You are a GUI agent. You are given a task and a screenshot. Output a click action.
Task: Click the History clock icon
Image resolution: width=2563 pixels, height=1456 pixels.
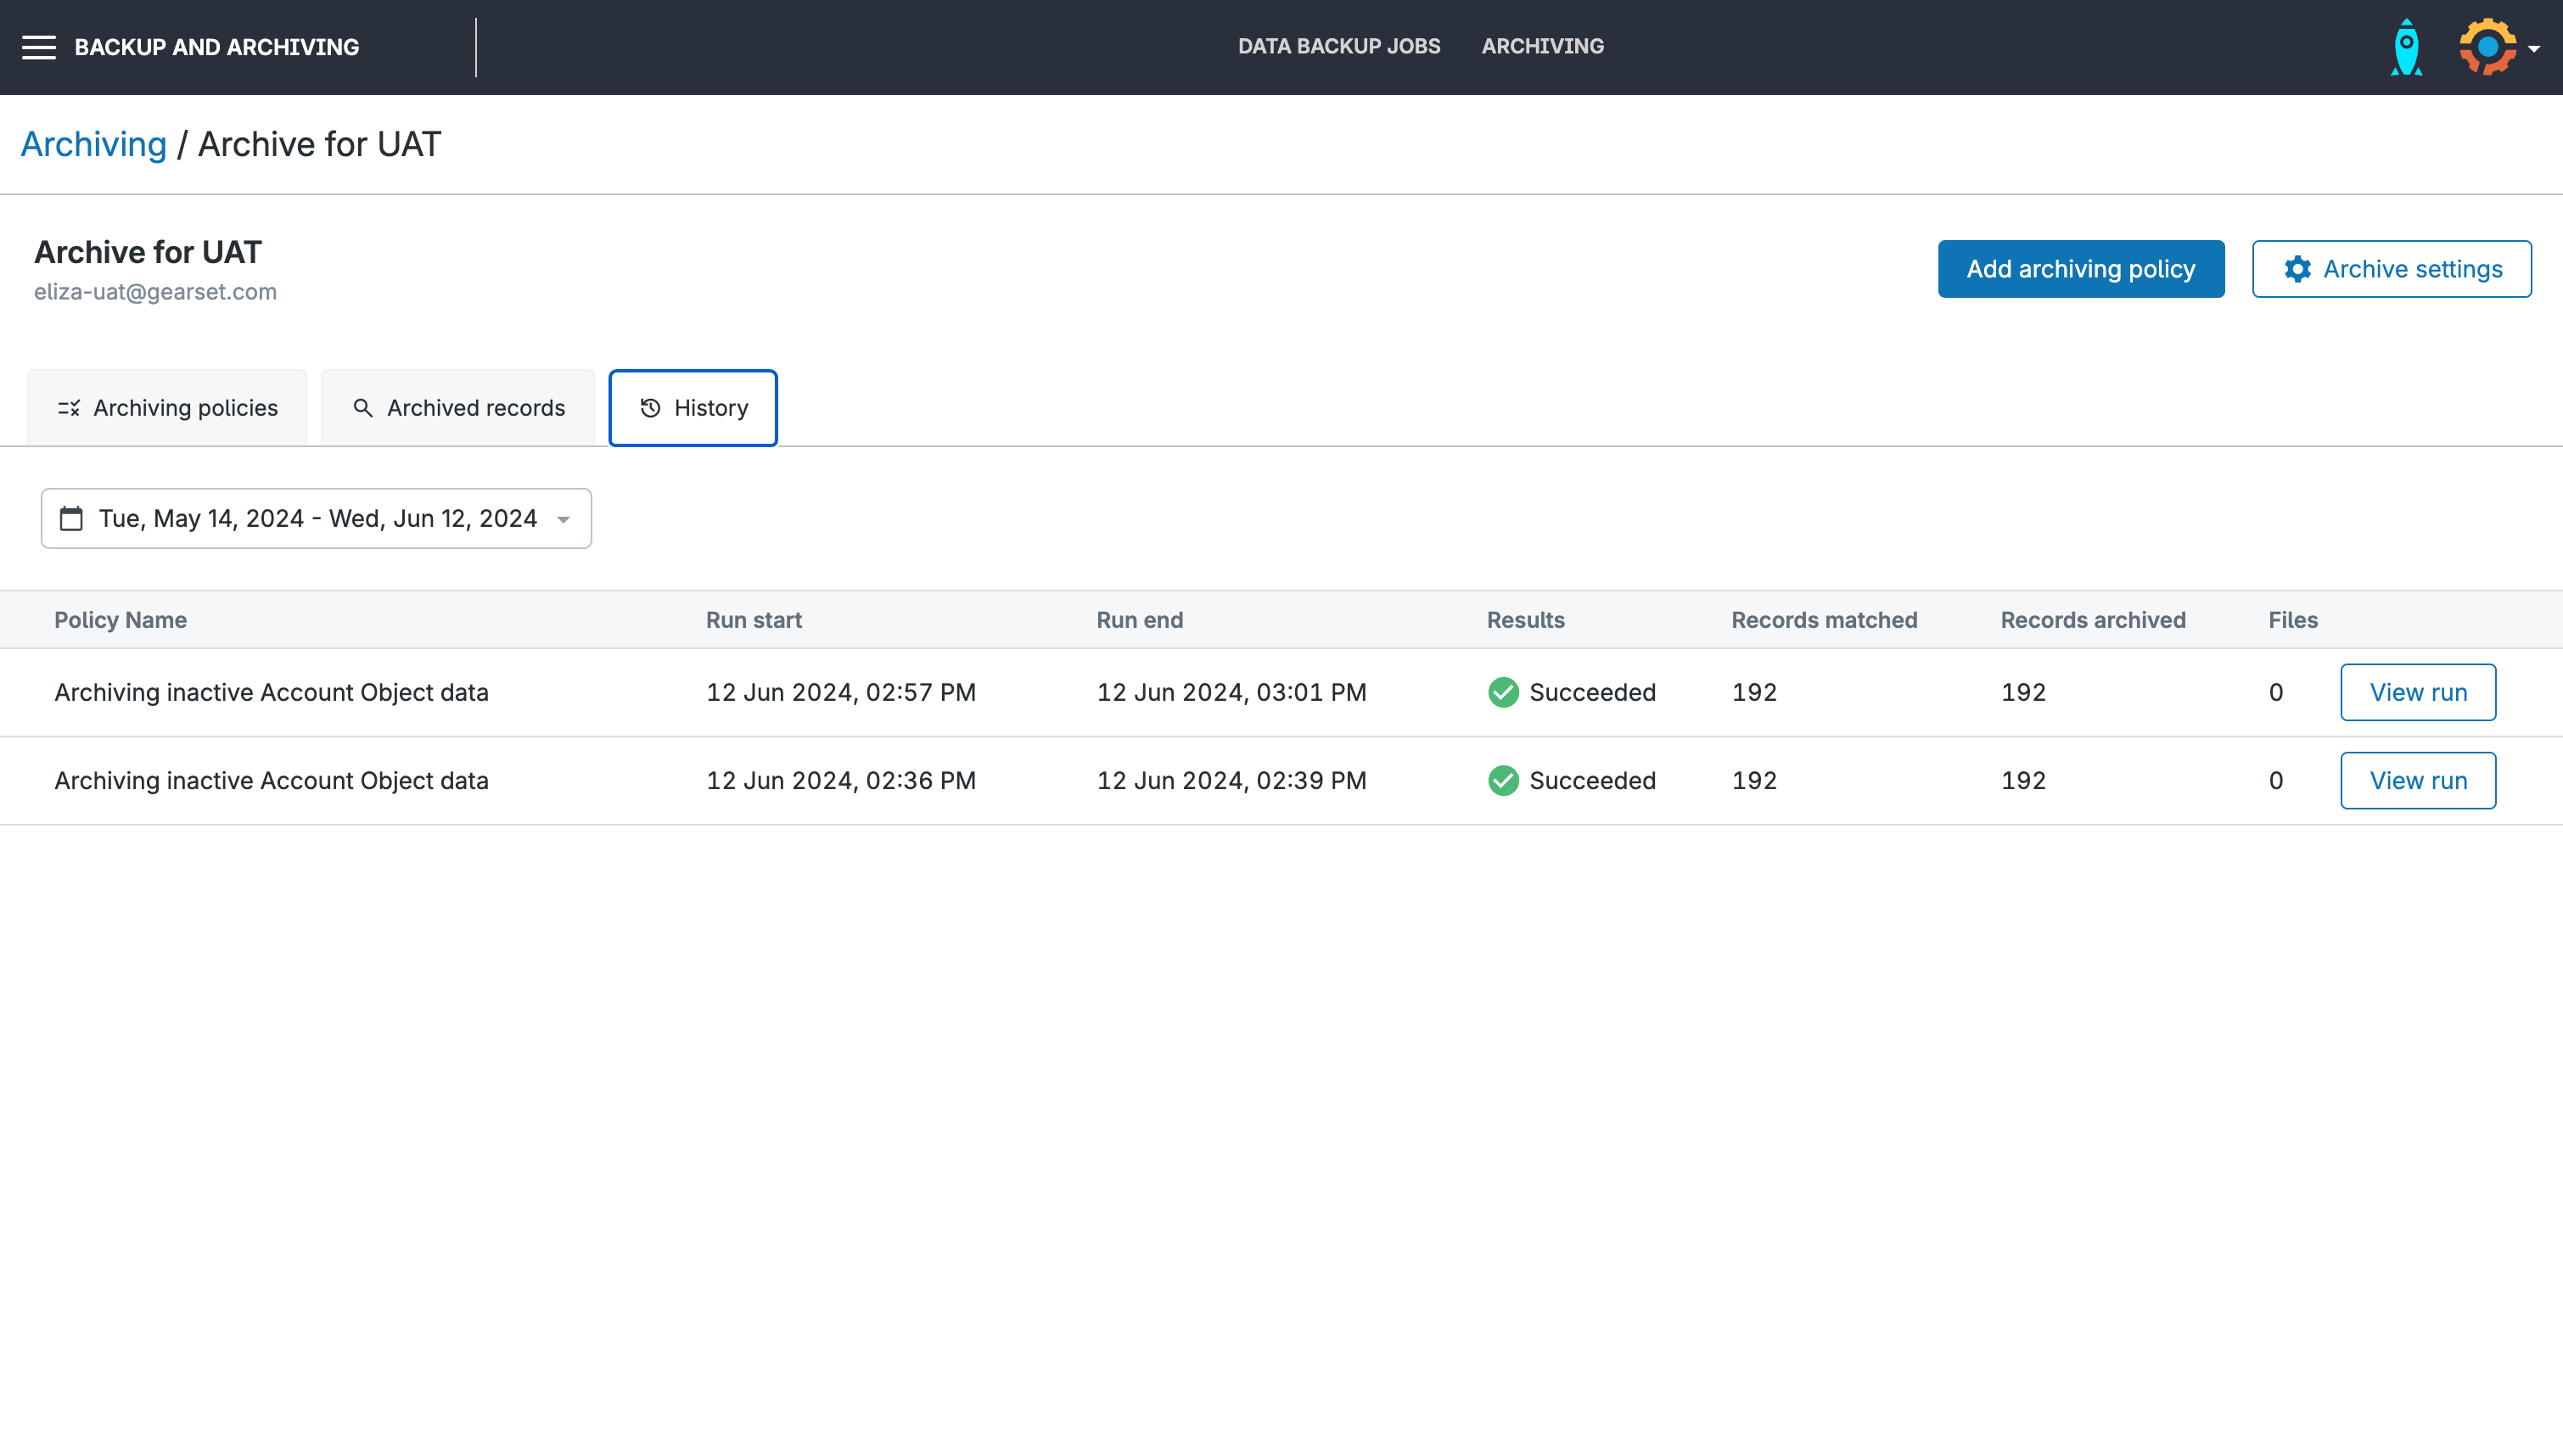[x=650, y=408]
